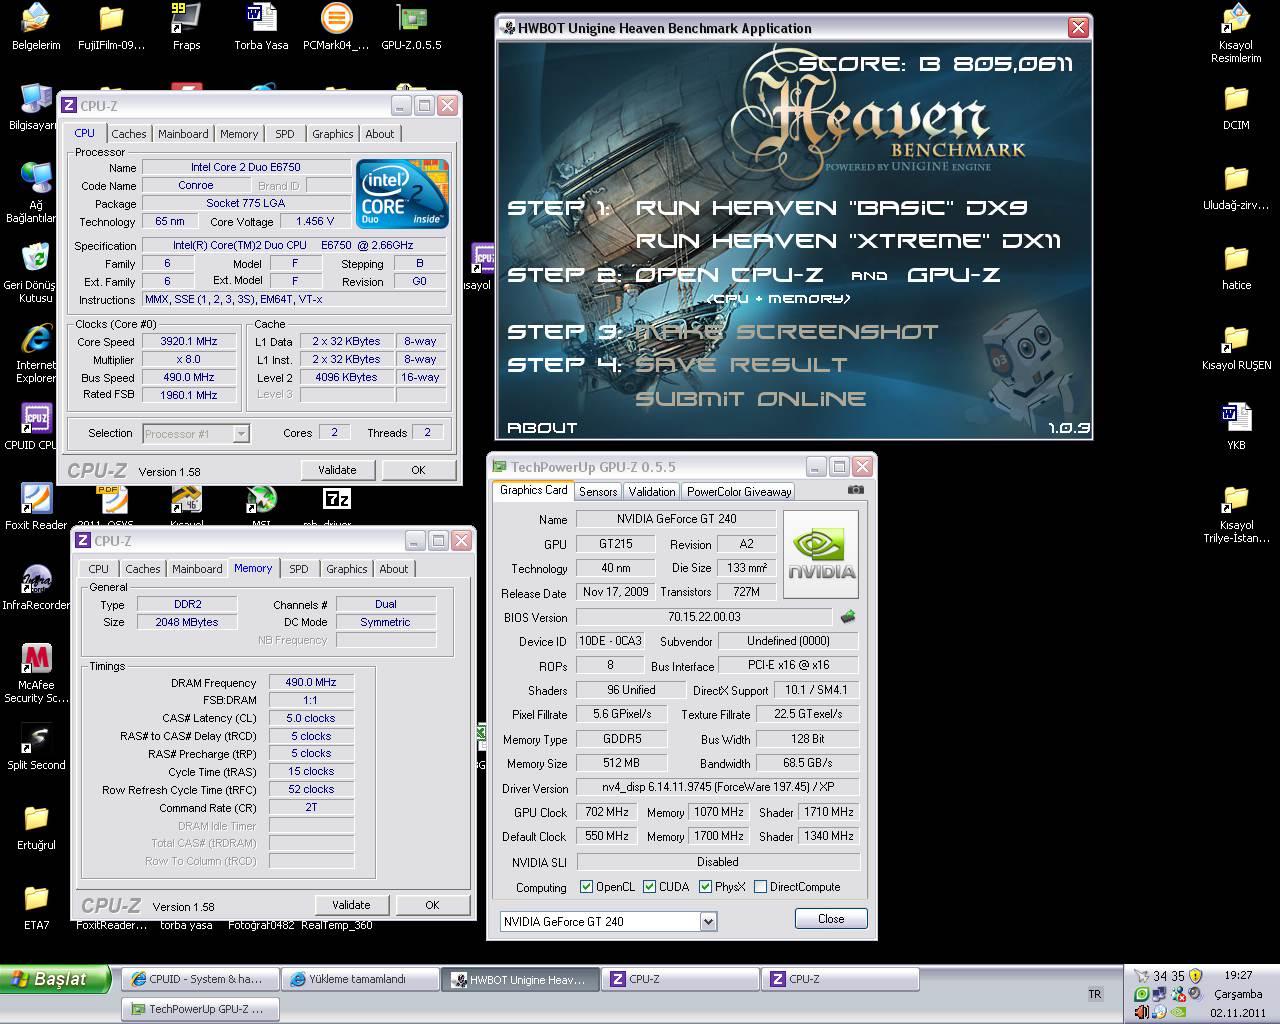Switch to Yükleme tamamlandı taskbar item

tap(360, 979)
